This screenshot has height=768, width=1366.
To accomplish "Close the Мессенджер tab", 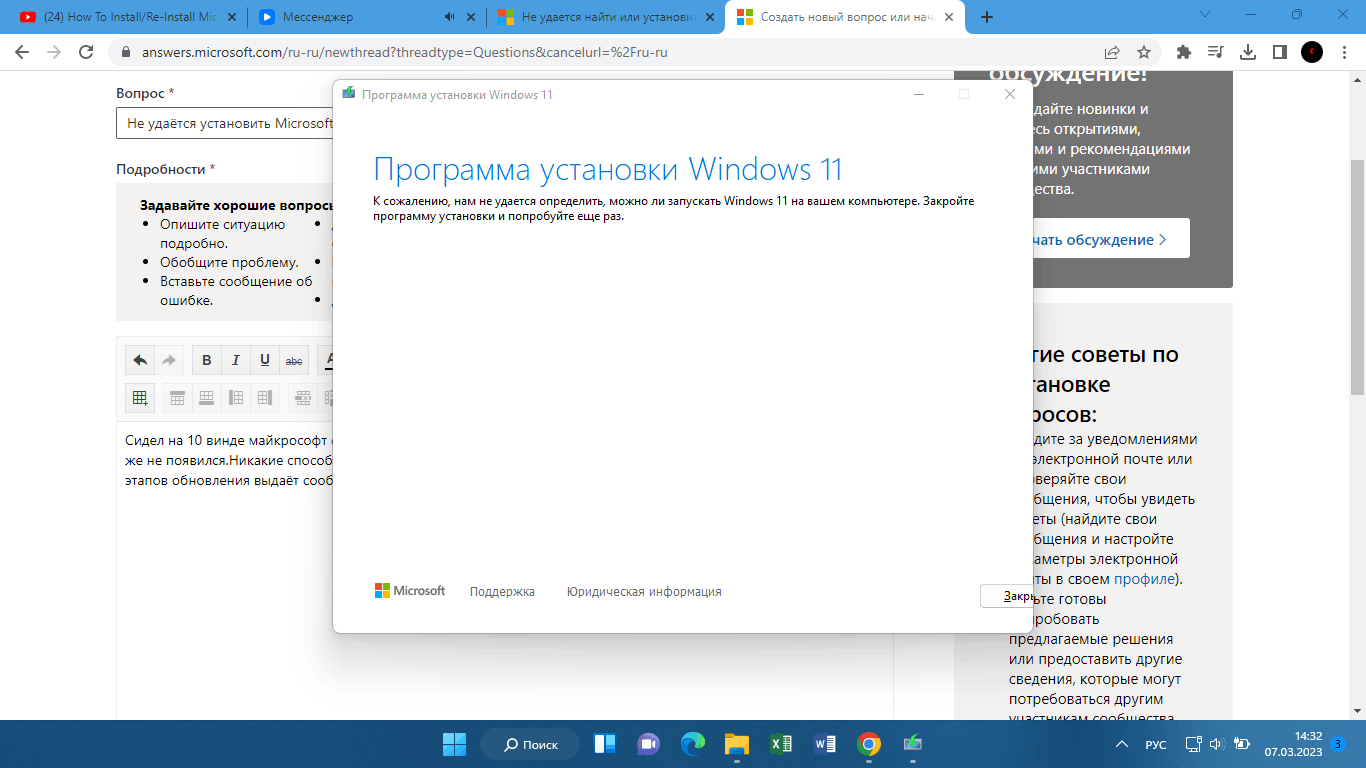I will 469,17.
